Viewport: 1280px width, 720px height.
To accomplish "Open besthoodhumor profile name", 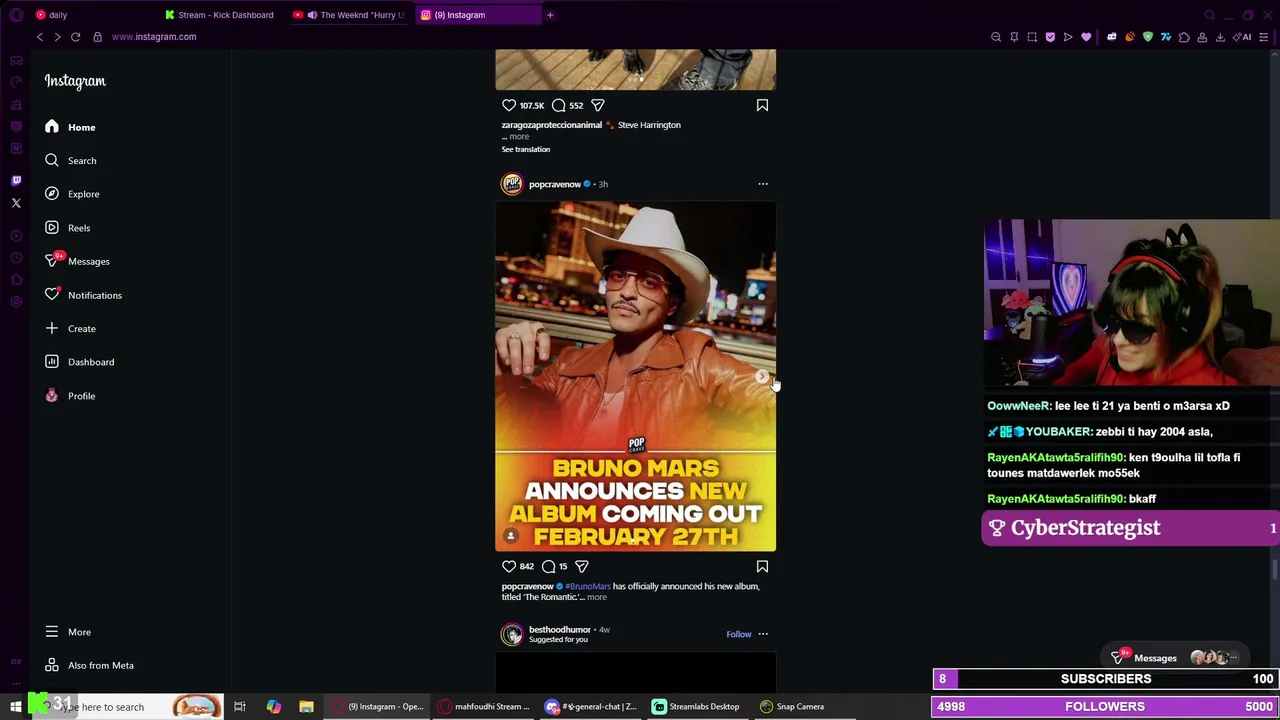I will pyautogui.click(x=560, y=630).
